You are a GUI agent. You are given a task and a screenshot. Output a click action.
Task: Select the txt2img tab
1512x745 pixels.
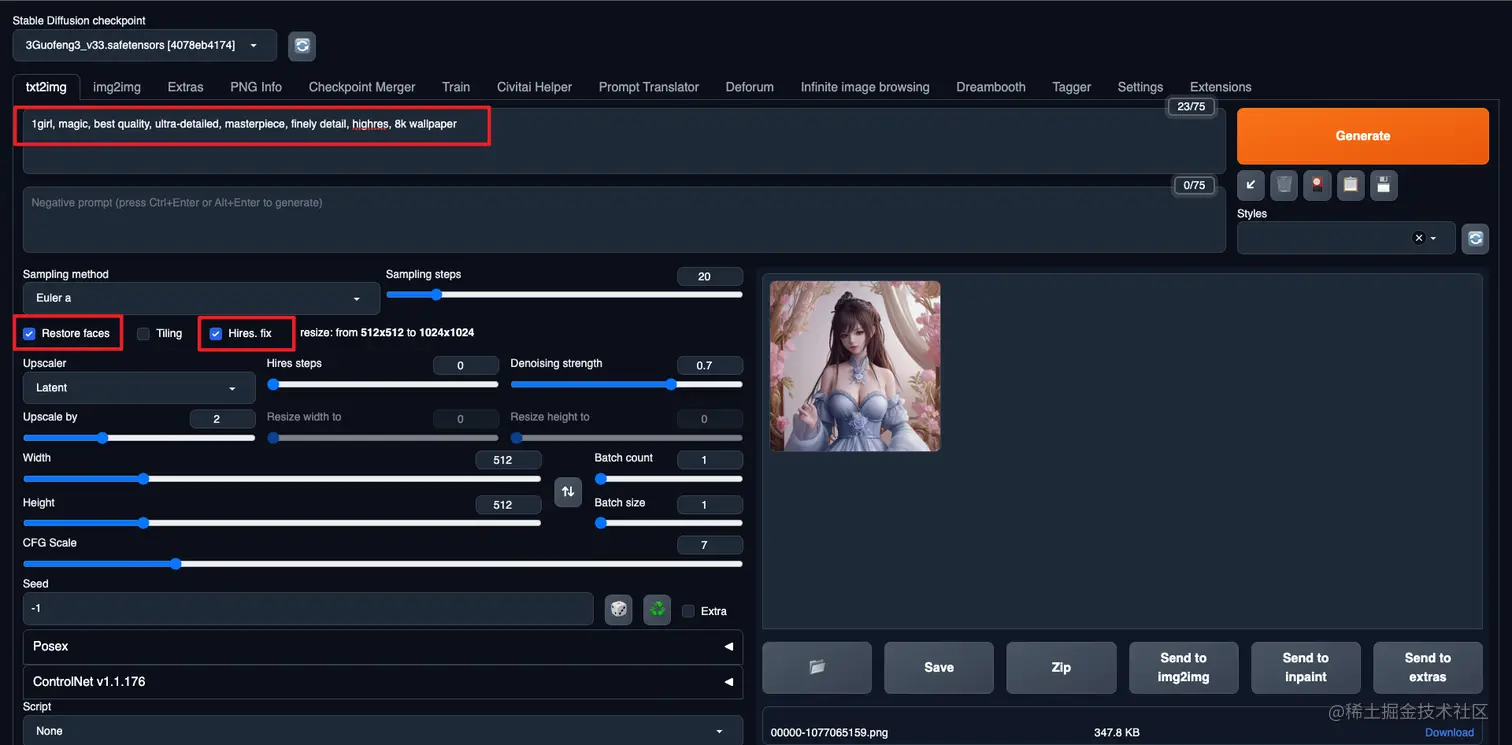tap(46, 87)
